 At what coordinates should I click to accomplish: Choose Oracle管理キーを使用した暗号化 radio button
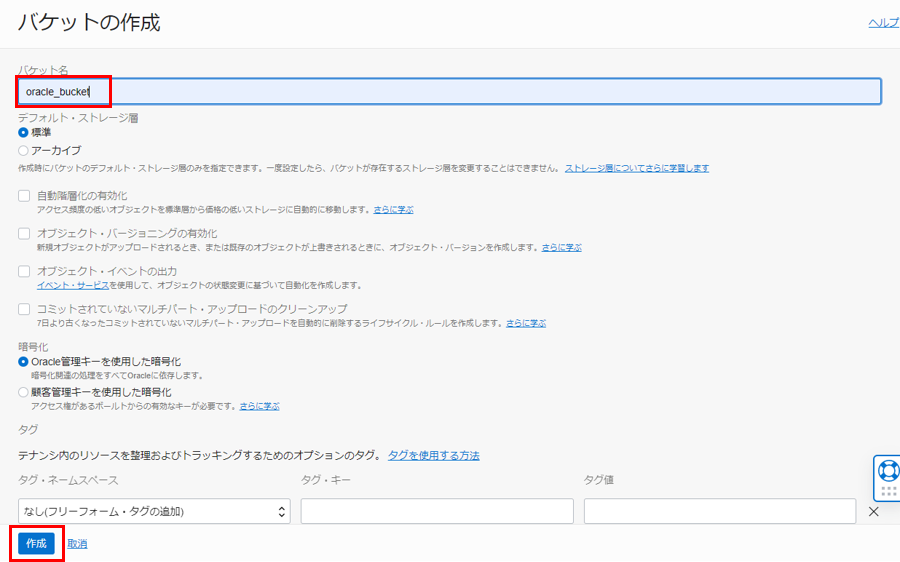tap(24, 361)
